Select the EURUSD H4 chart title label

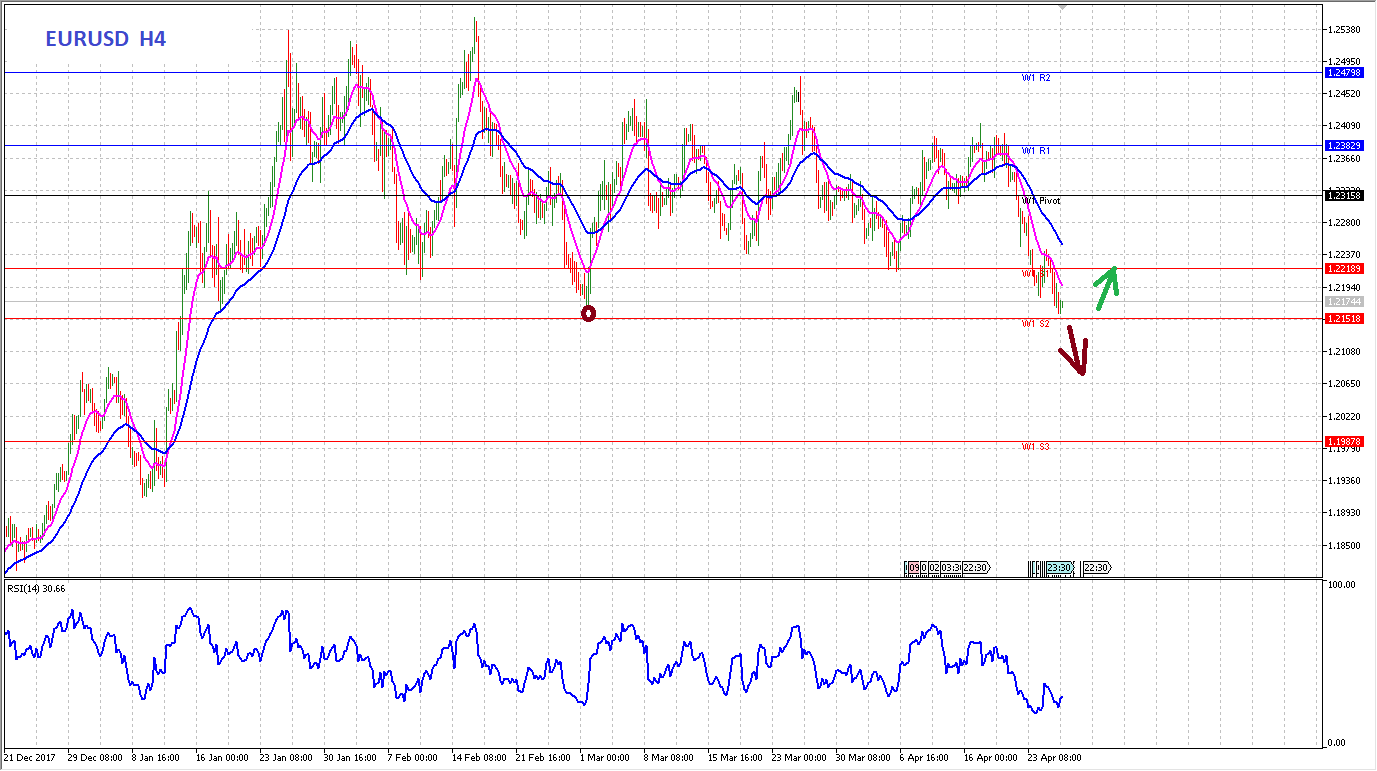pos(106,39)
